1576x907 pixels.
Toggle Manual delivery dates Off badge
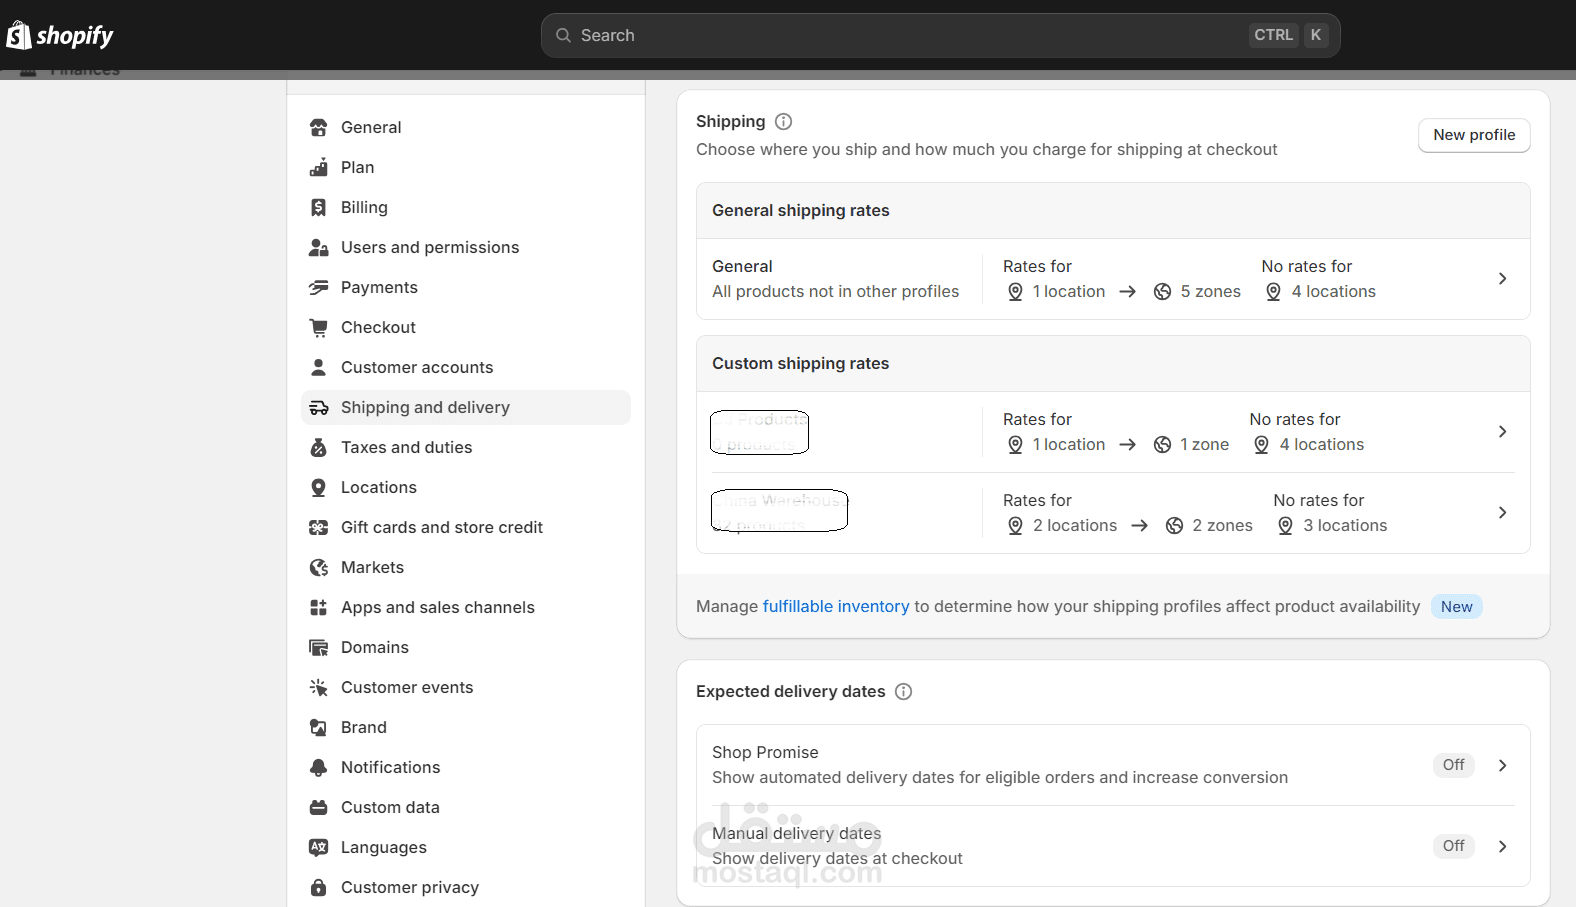[1453, 846]
